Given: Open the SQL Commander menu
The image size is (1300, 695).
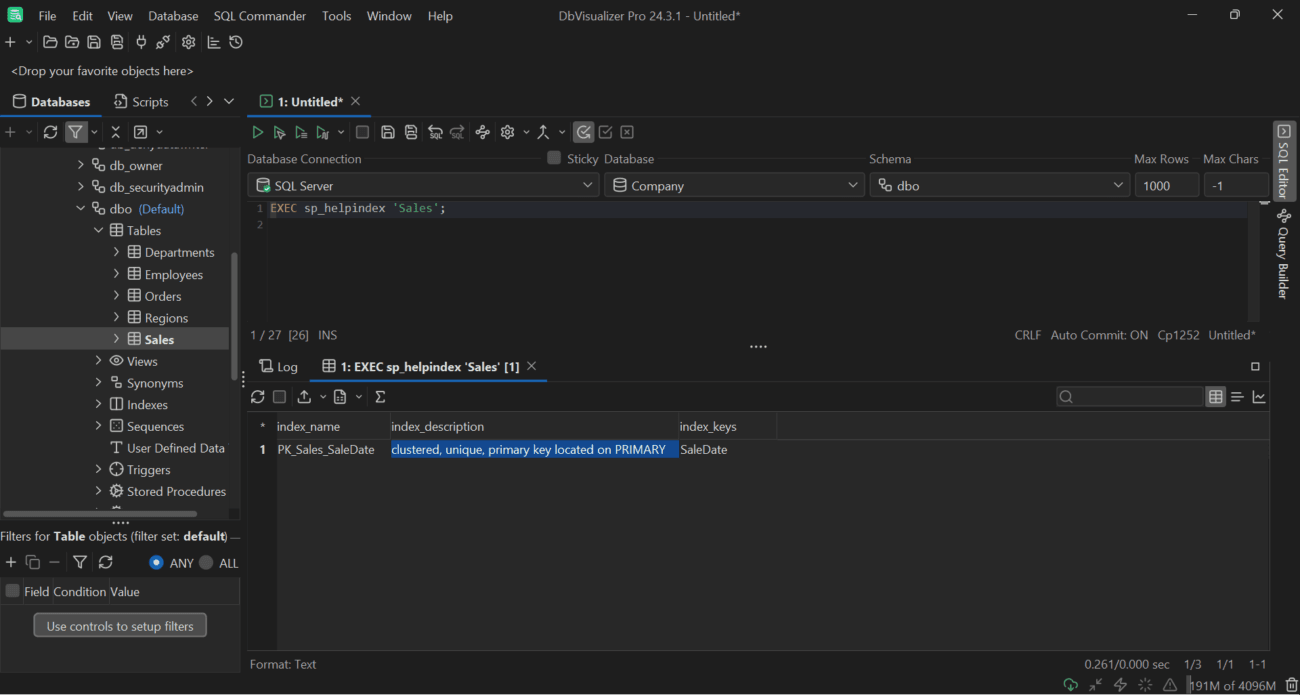Looking at the screenshot, I should coord(259,15).
